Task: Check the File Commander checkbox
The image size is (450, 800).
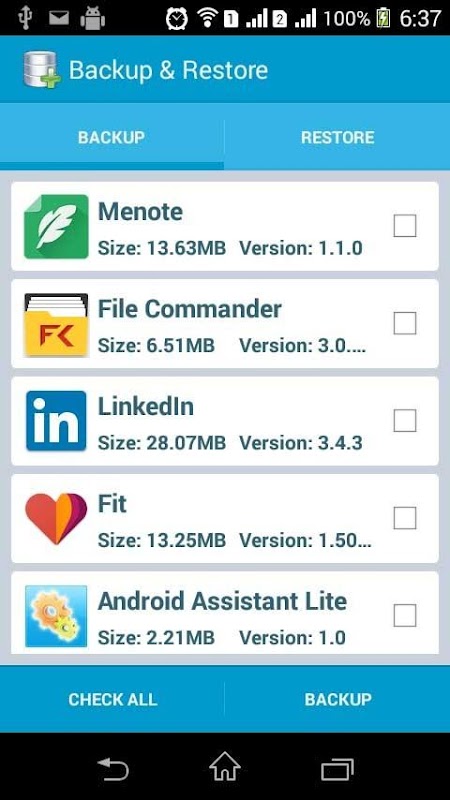Action: [x=405, y=323]
